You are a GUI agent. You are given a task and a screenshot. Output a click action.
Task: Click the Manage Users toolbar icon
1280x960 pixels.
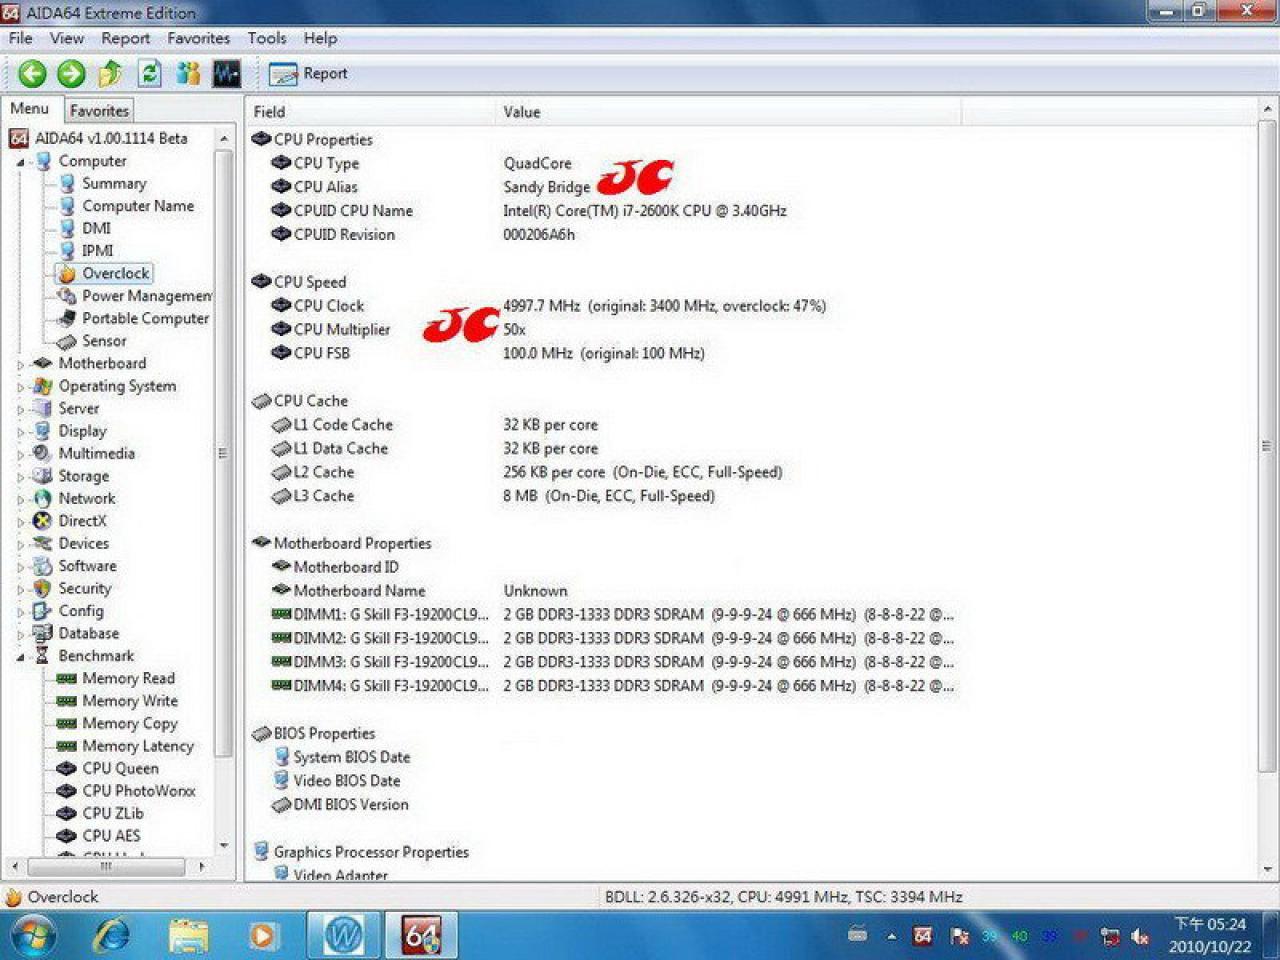click(x=188, y=73)
